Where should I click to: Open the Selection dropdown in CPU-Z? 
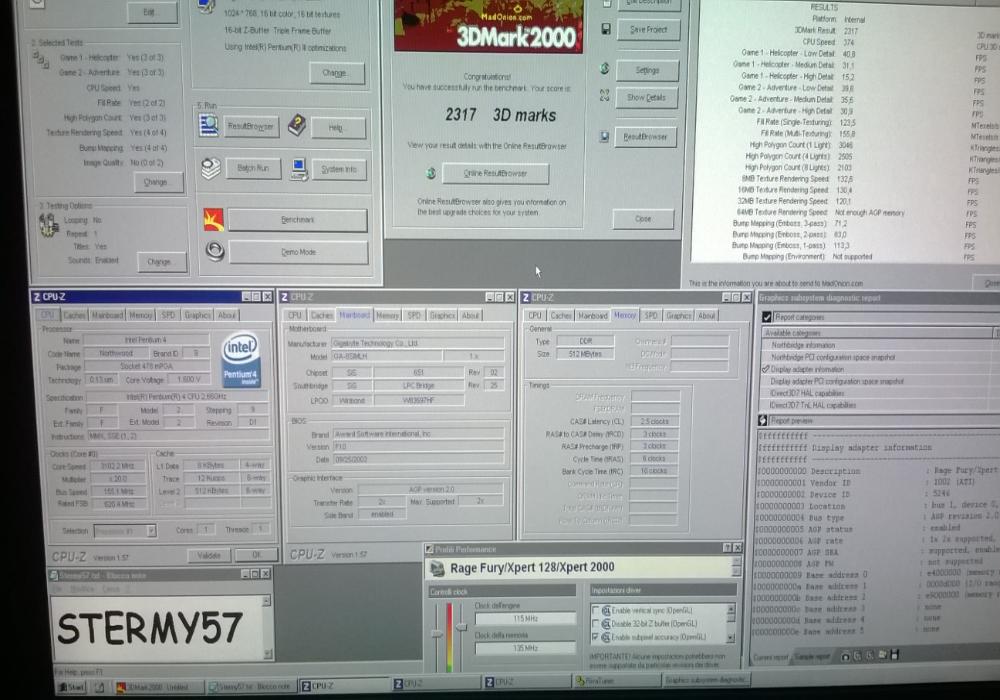(151, 530)
